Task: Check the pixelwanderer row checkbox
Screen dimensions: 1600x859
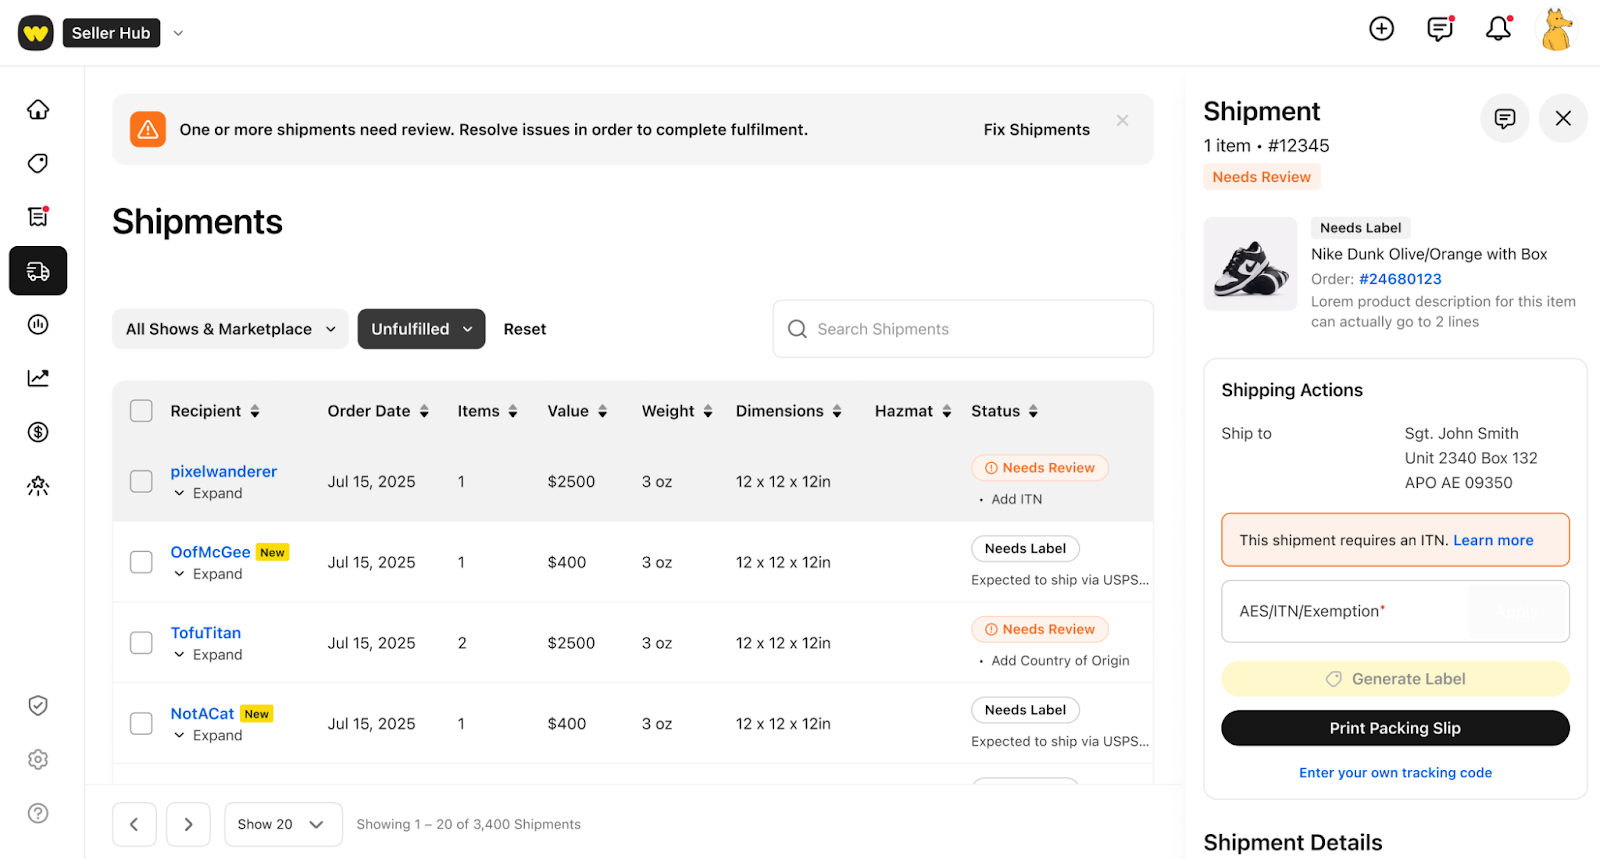Action: [141, 481]
